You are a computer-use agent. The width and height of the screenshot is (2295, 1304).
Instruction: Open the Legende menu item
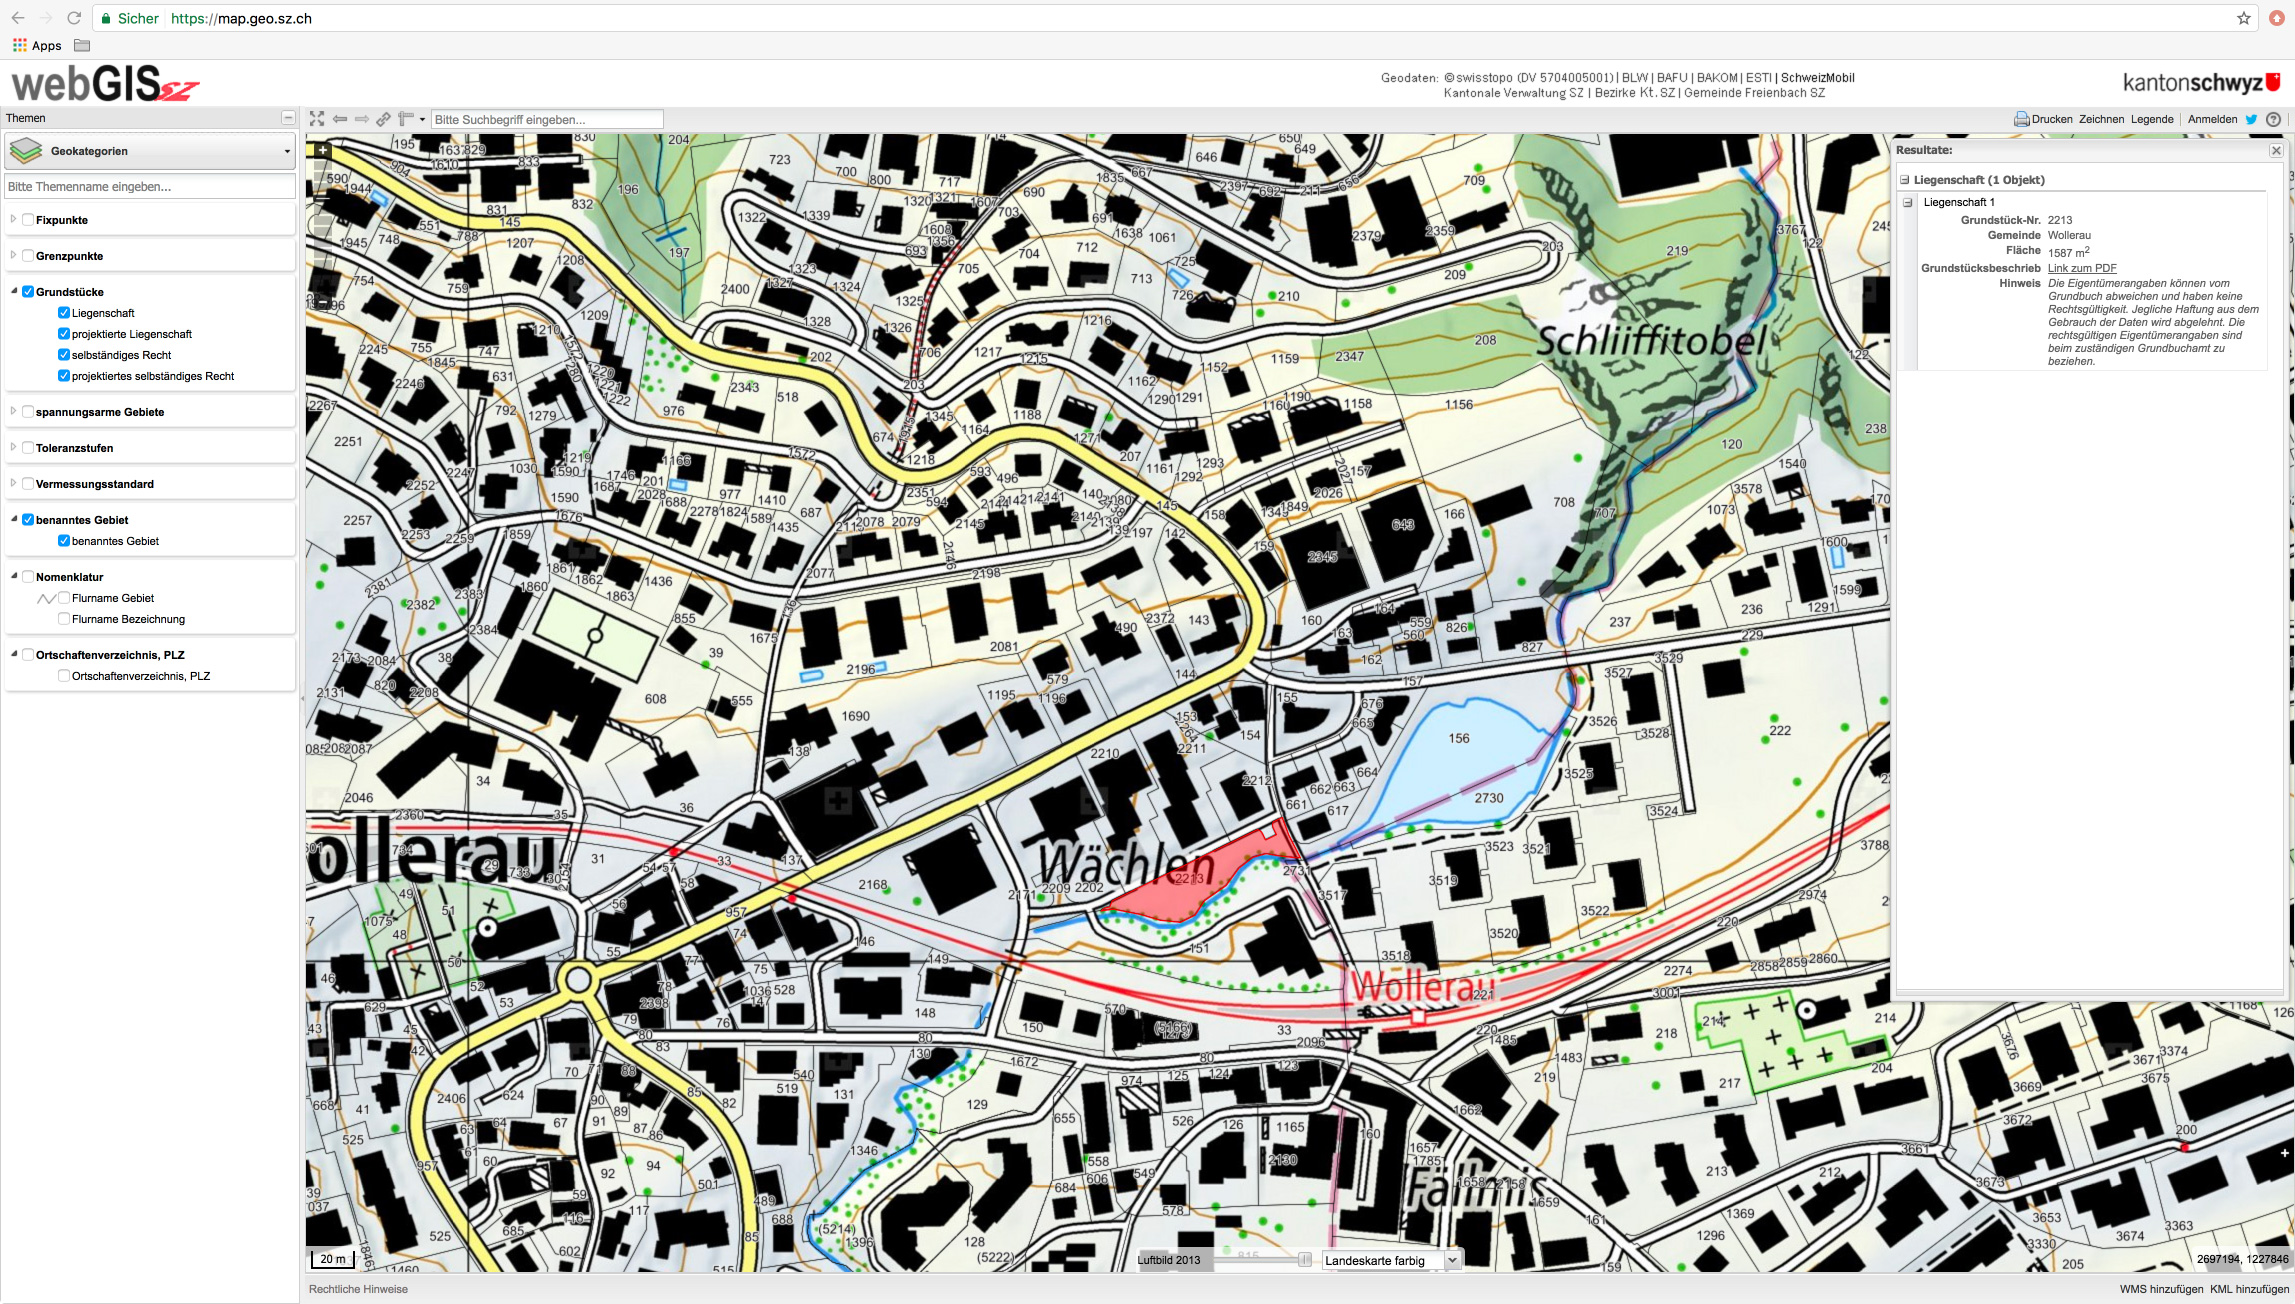tap(2152, 119)
